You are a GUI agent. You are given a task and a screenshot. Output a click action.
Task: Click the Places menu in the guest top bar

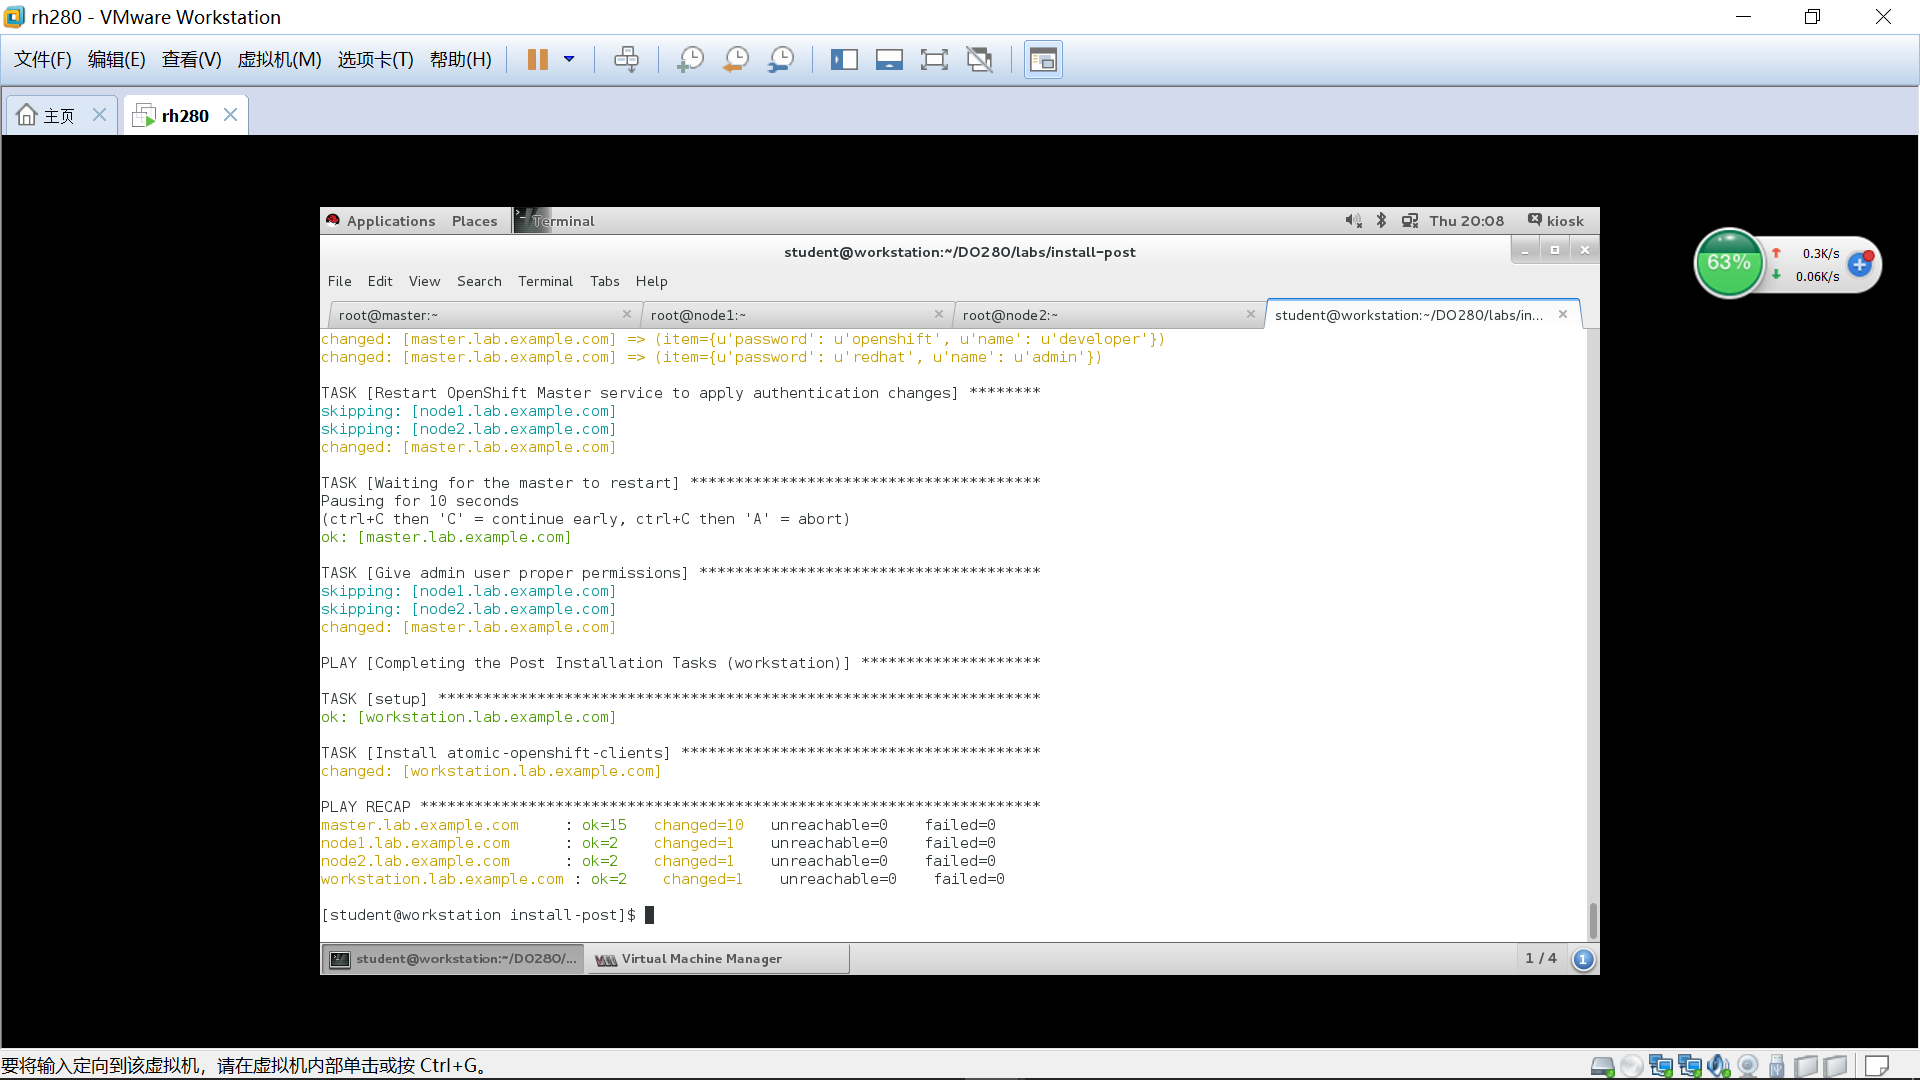474,220
